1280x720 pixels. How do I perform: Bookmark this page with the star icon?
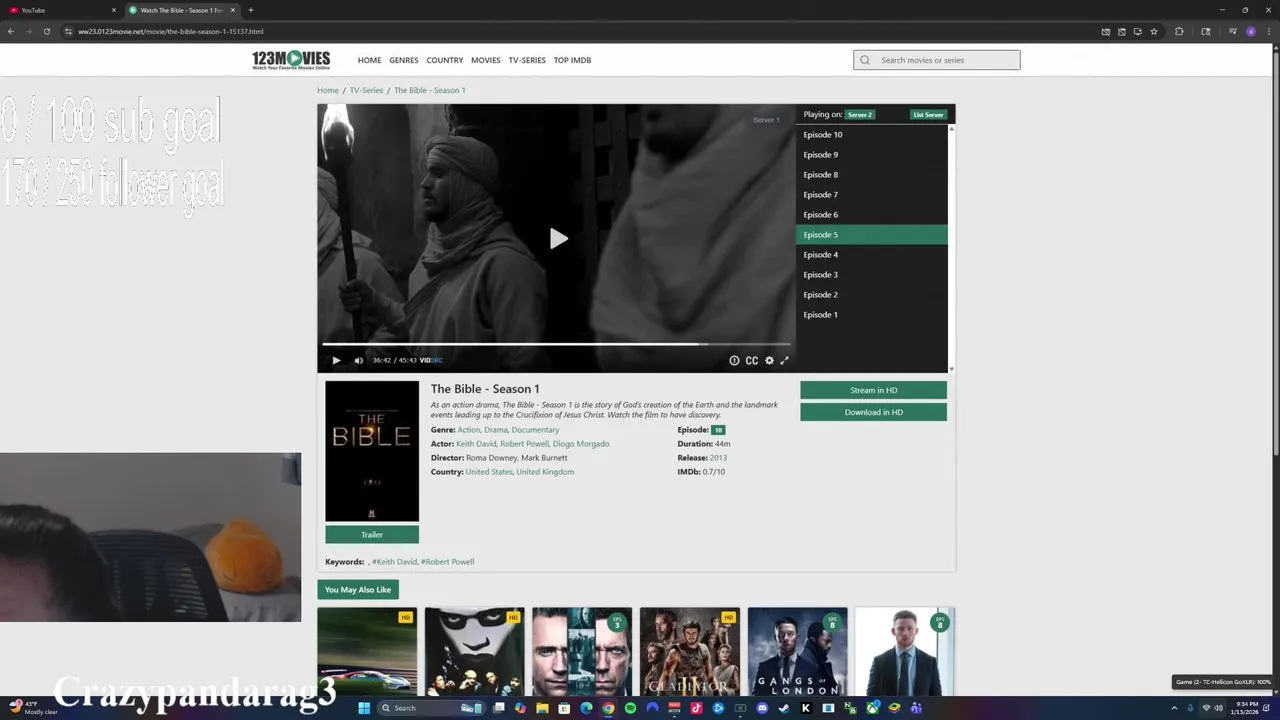click(x=1154, y=31)
